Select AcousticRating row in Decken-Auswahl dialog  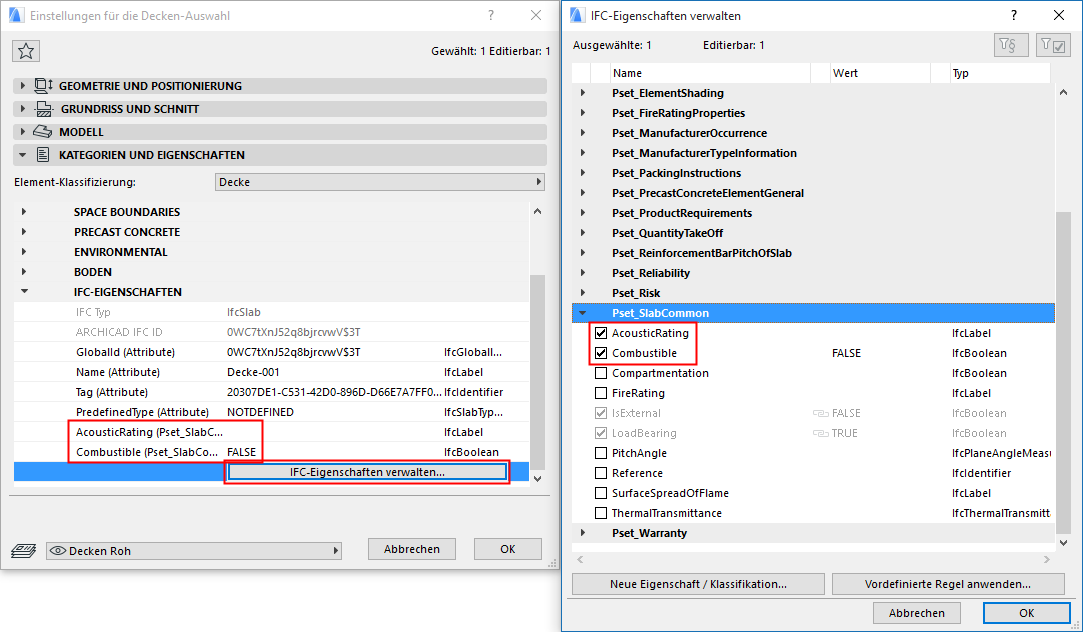[271, 432]
